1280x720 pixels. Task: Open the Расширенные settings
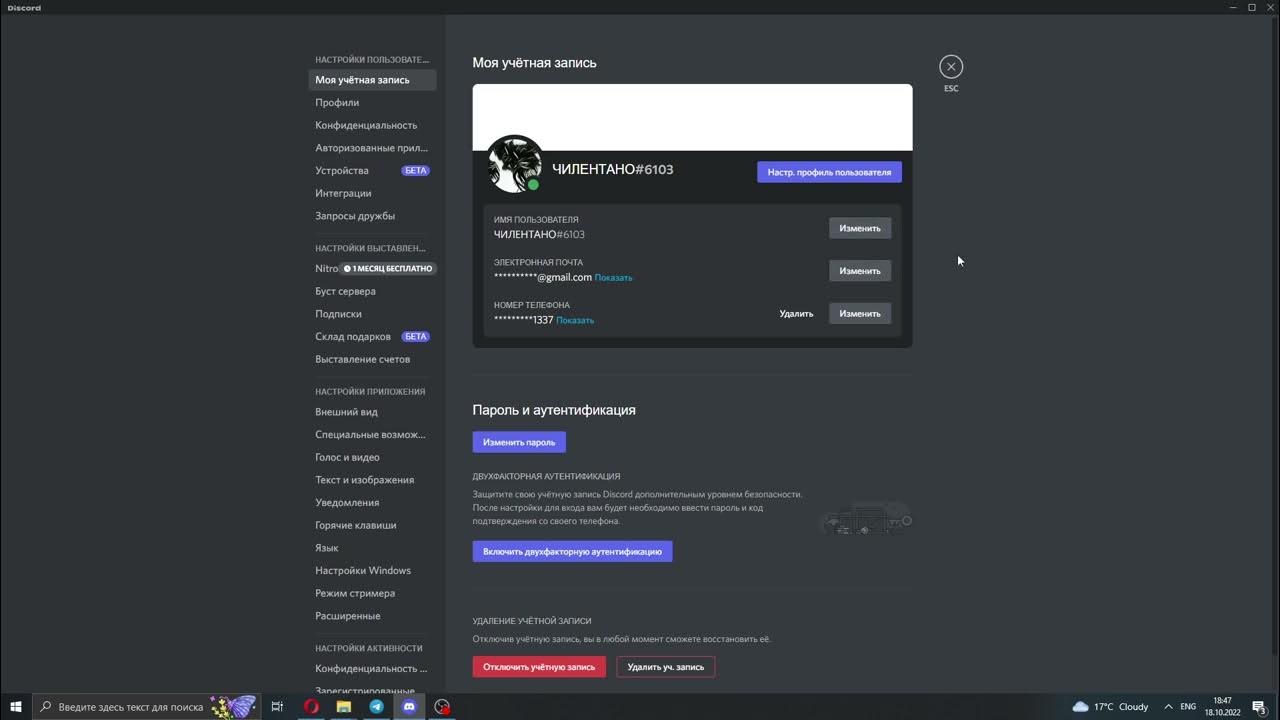(x=372, y=616)
